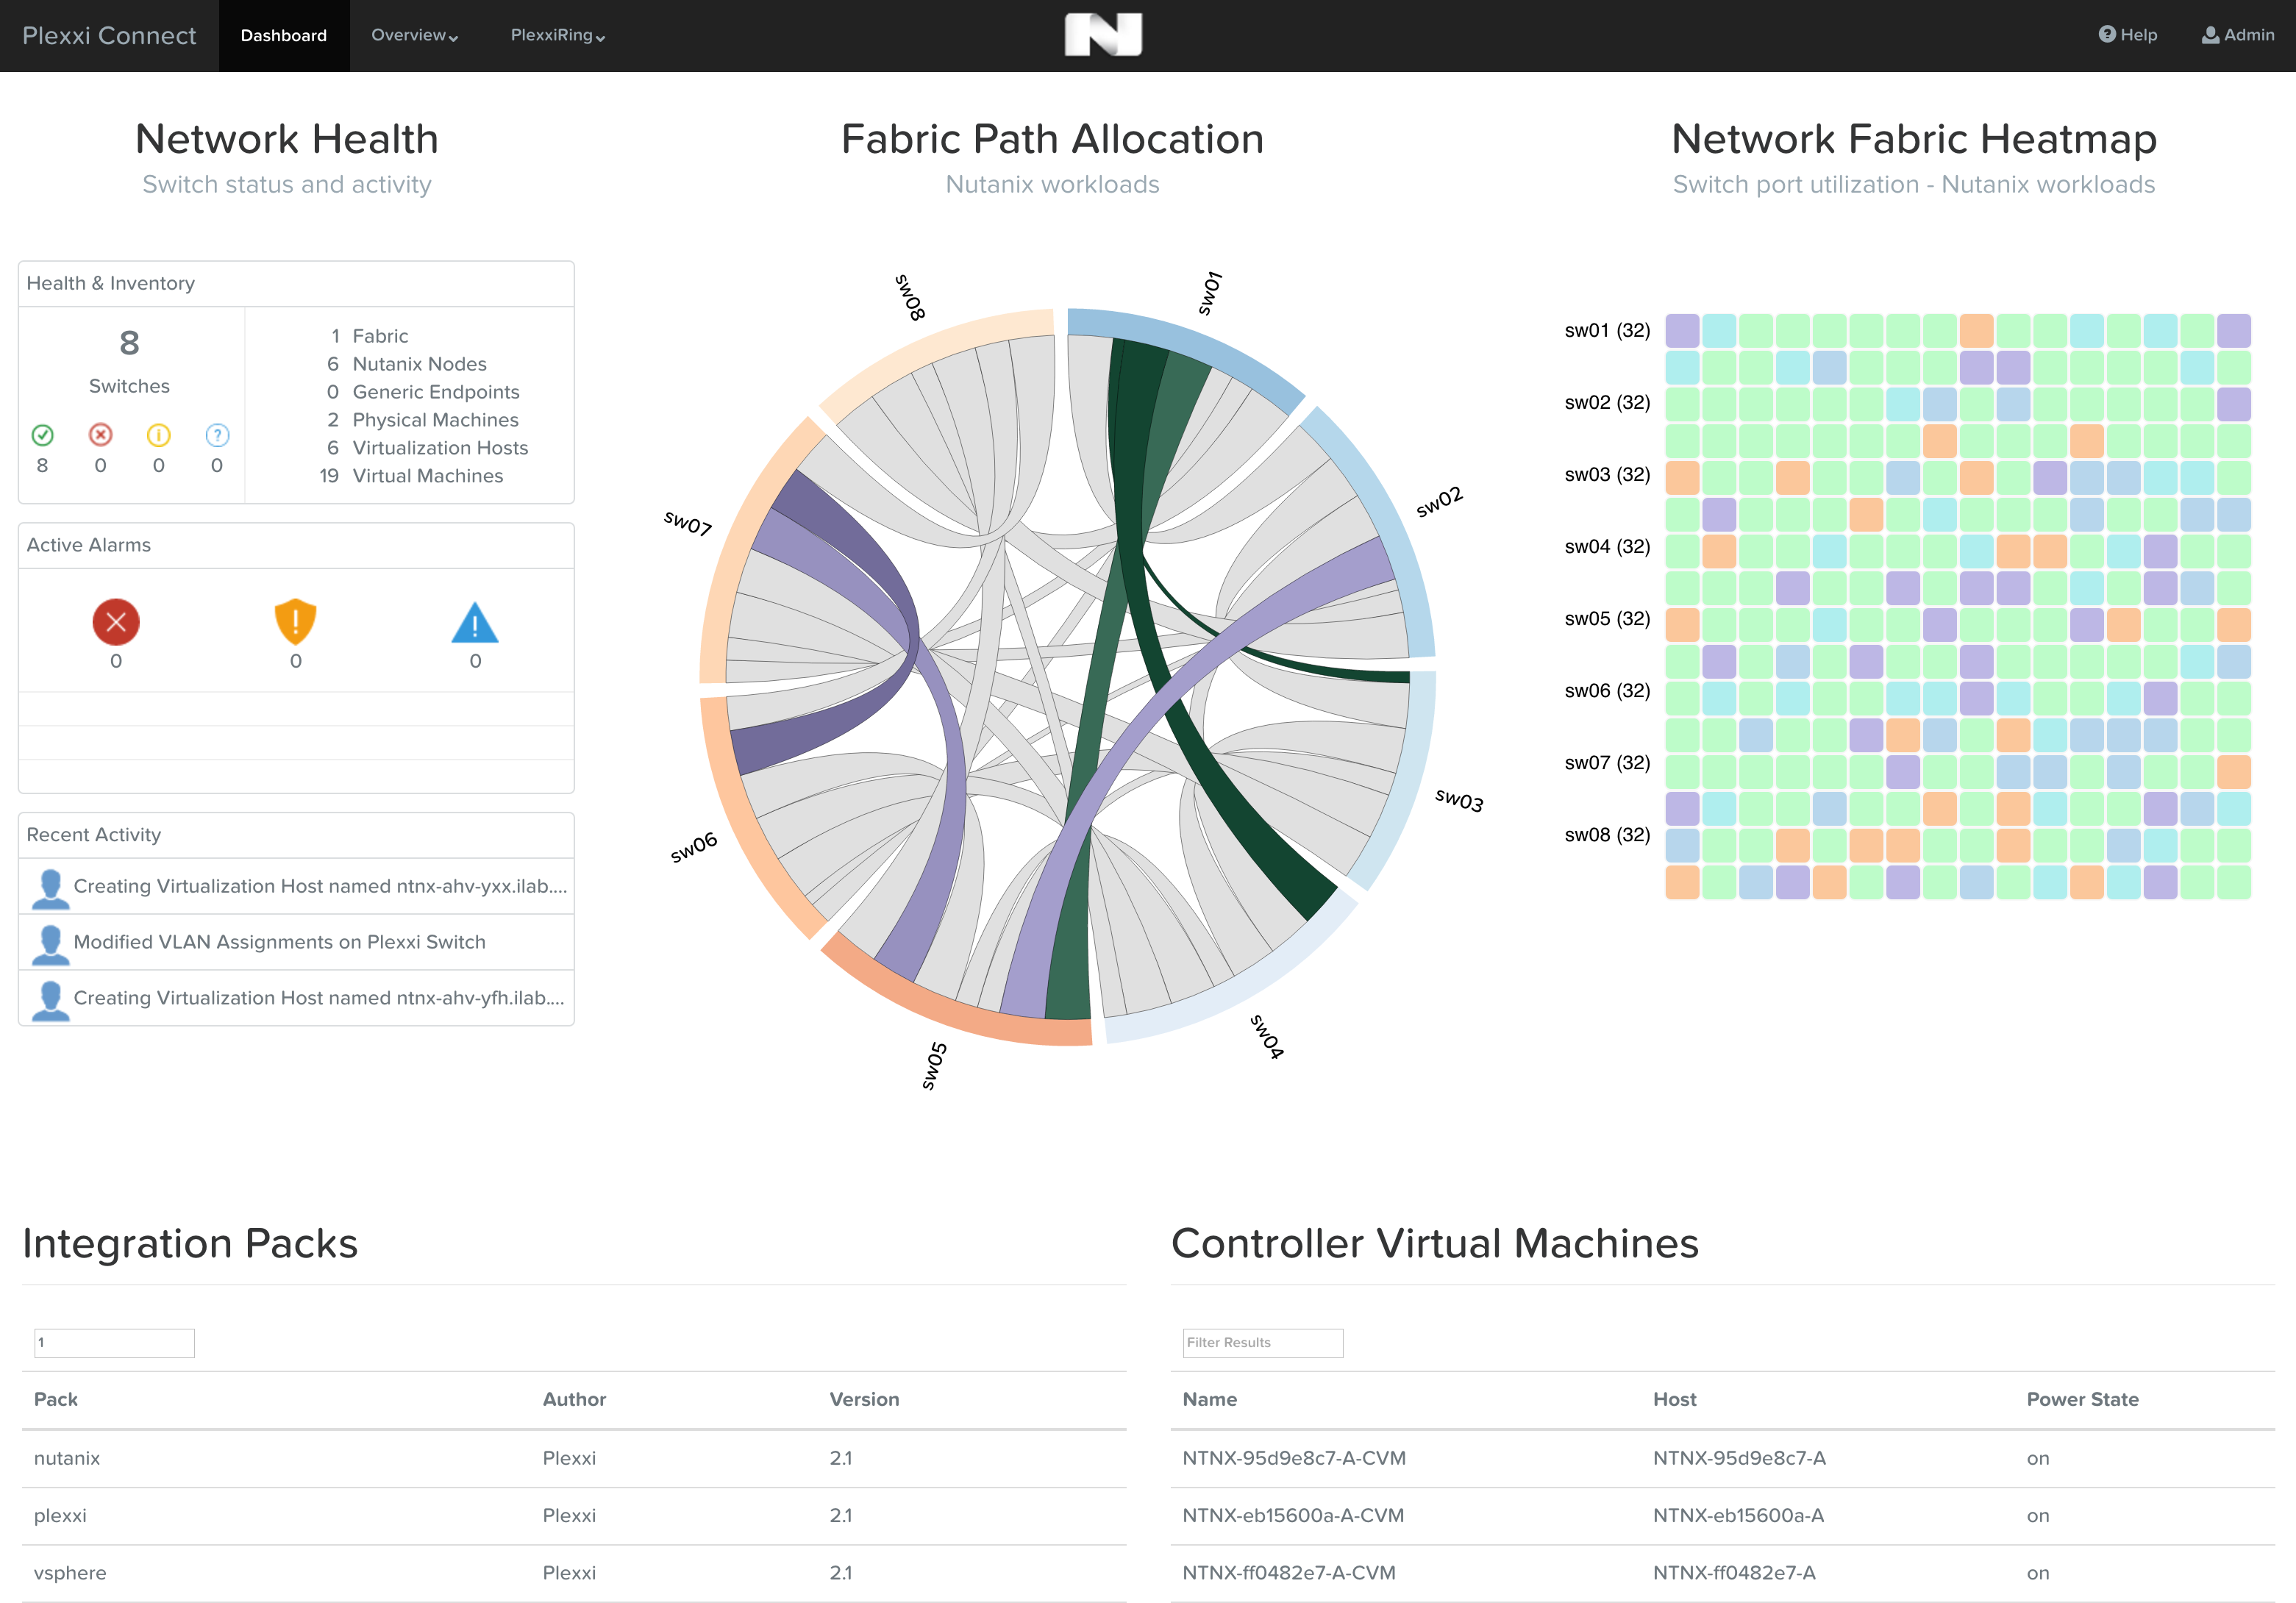This screenshot has width=2296, height=1603.
Task: Click the yellow warning switches status icon
Action: point(158,435)
